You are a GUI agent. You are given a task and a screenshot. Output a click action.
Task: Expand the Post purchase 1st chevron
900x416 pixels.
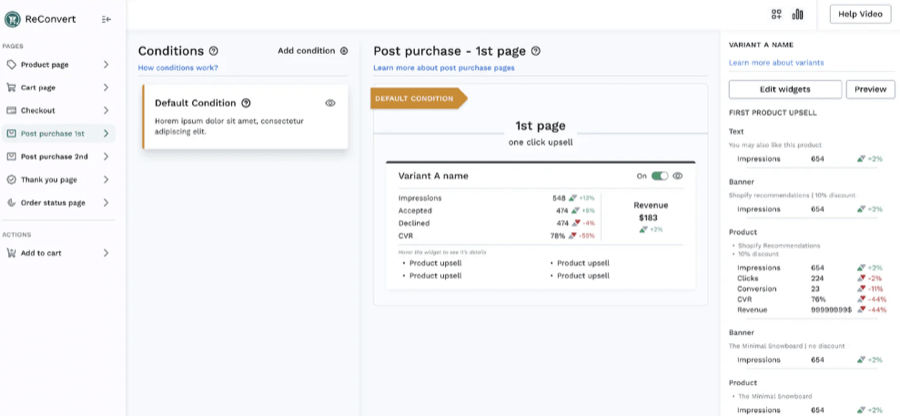106,134
